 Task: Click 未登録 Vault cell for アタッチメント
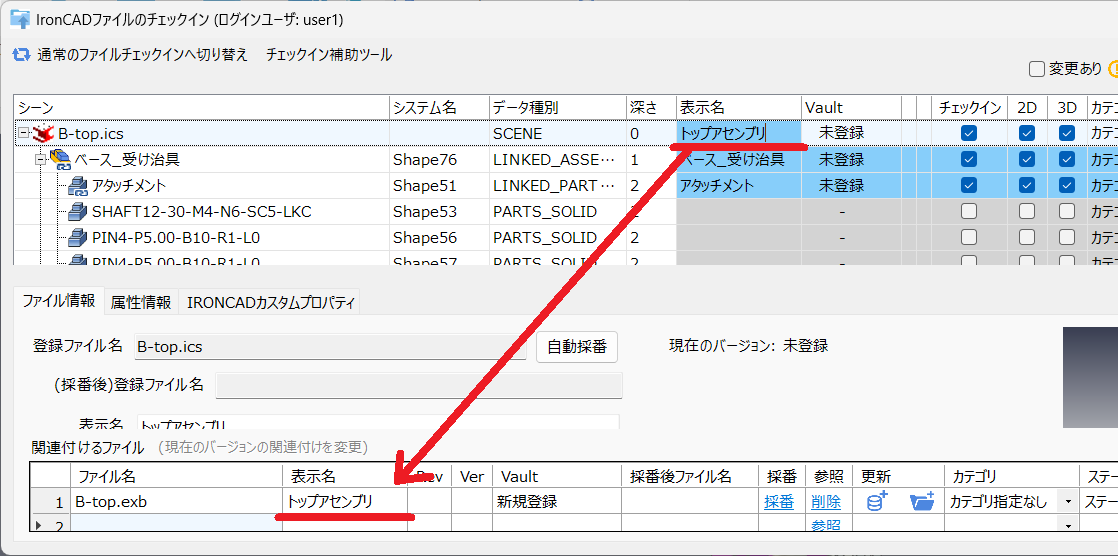pos(851,186)
